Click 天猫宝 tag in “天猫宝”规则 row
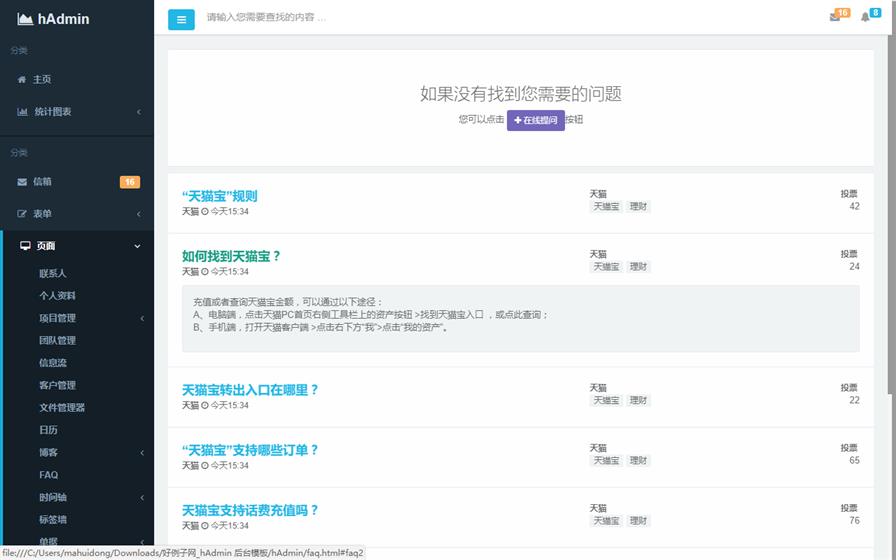Image resolution: width=896 pixels, height=560 pixels. point(606,206)
